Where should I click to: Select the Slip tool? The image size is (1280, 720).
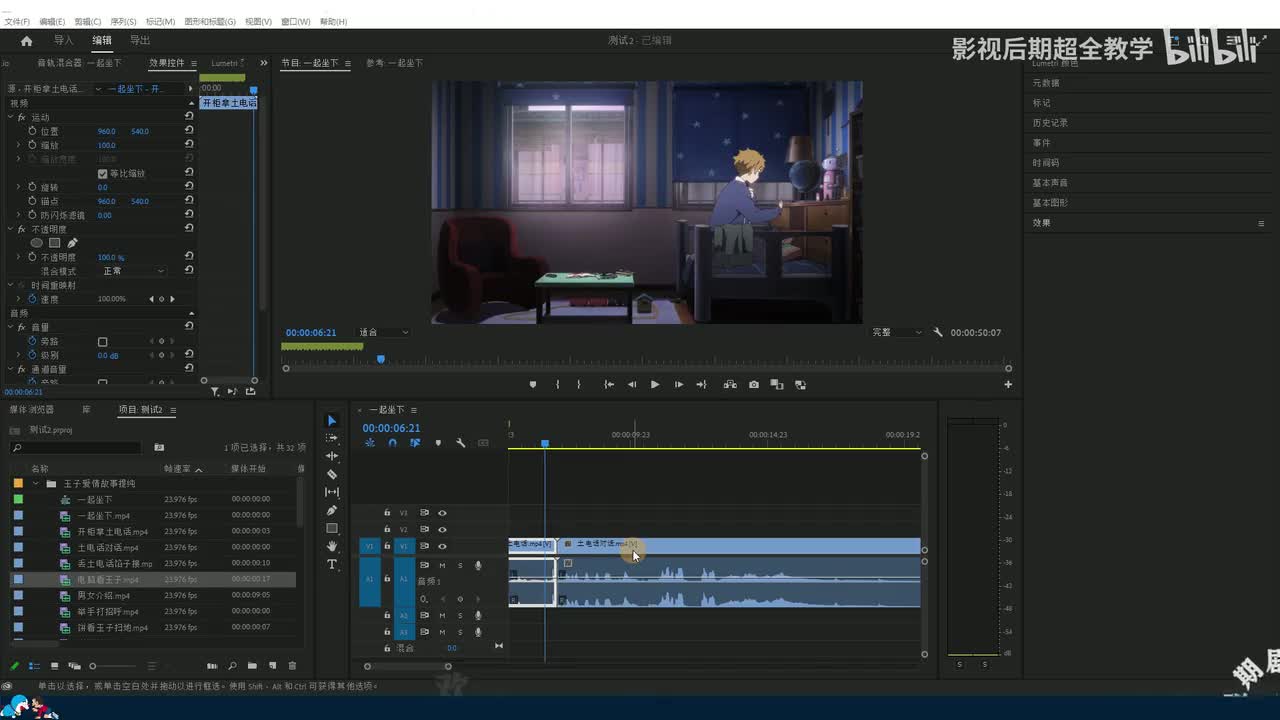point(332,492)
